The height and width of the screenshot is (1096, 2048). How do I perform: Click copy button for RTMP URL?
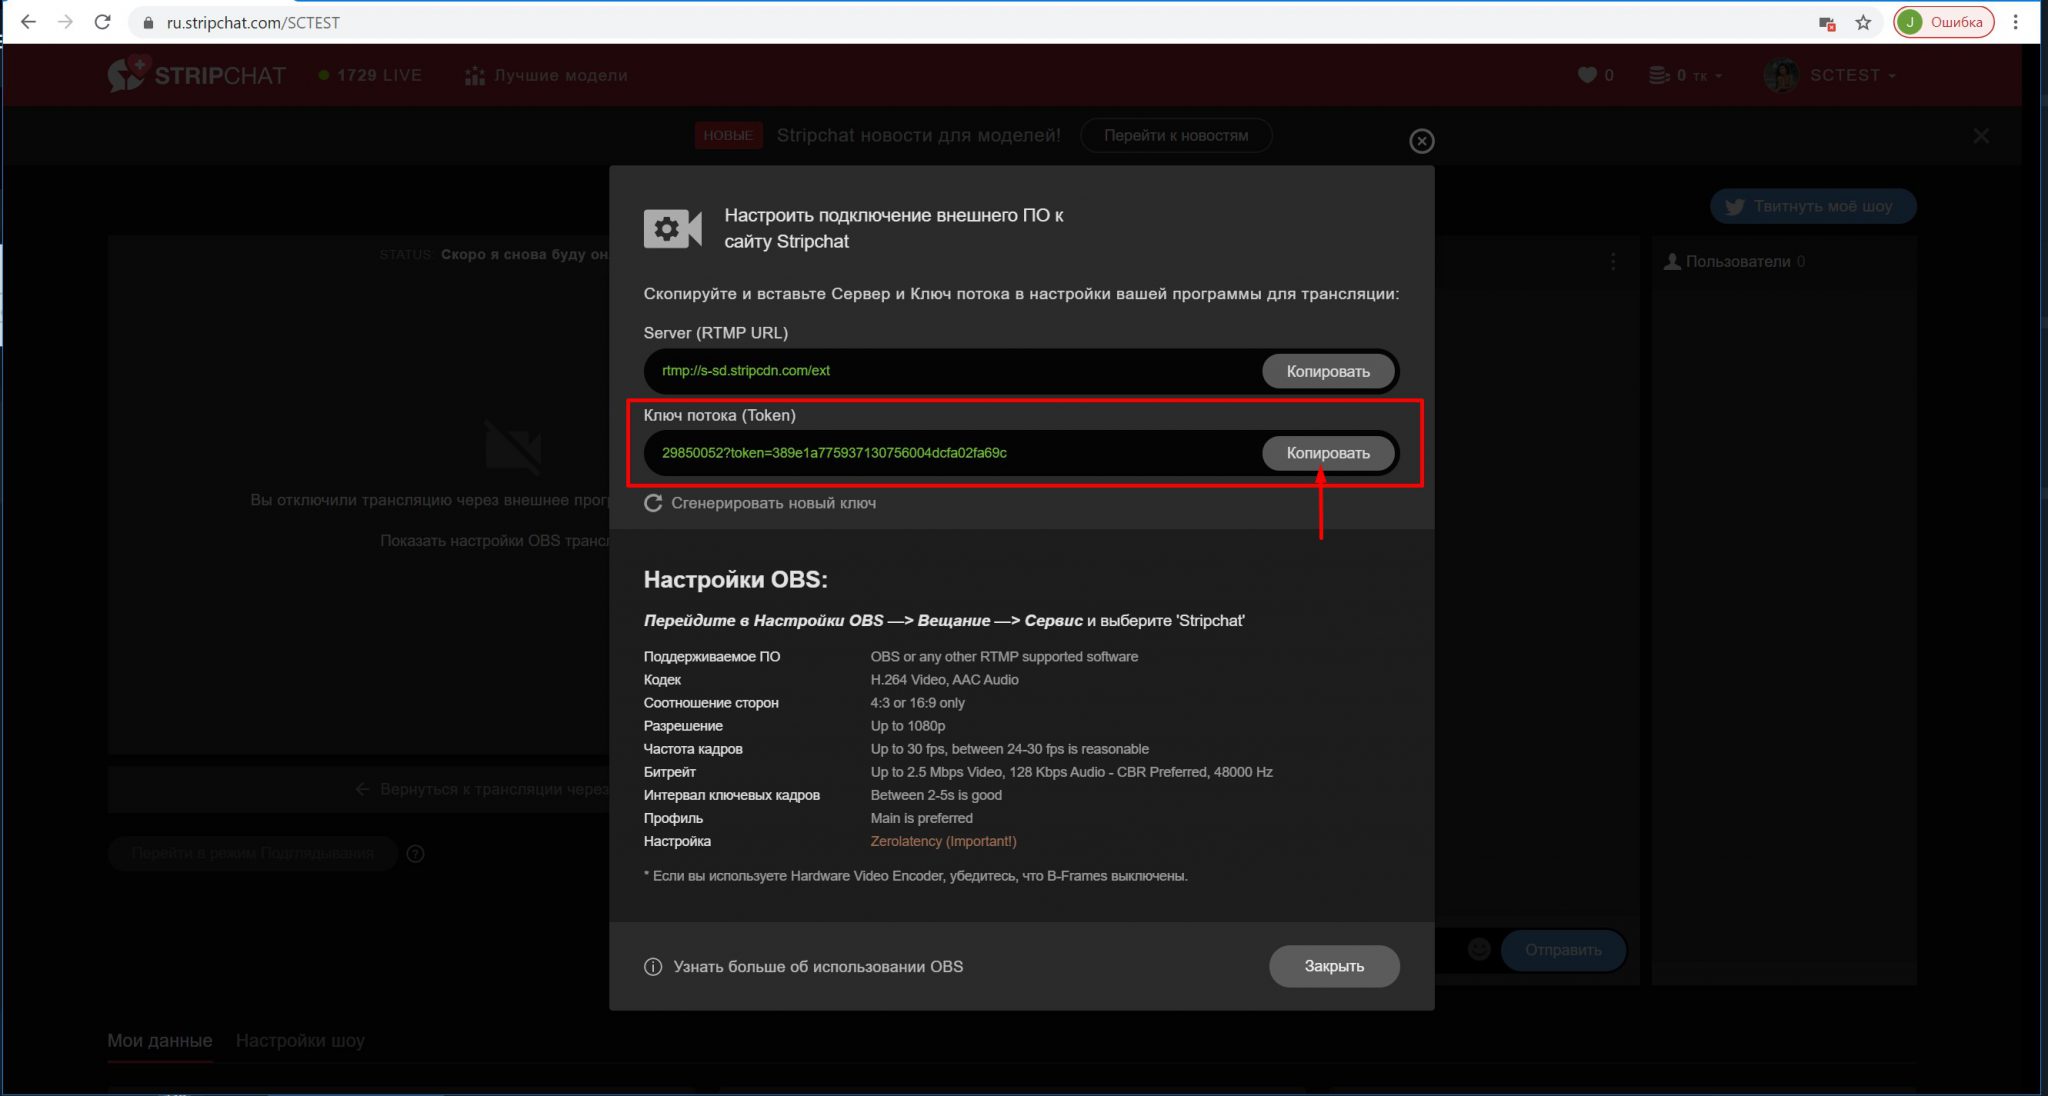coord(1329,370)
